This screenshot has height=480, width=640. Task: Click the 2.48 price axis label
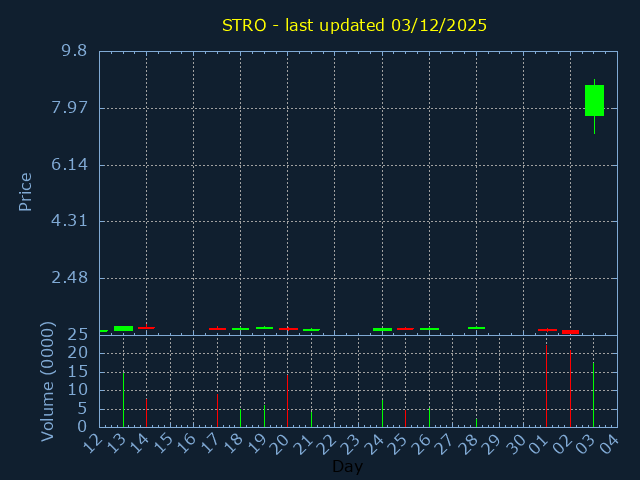69,278
